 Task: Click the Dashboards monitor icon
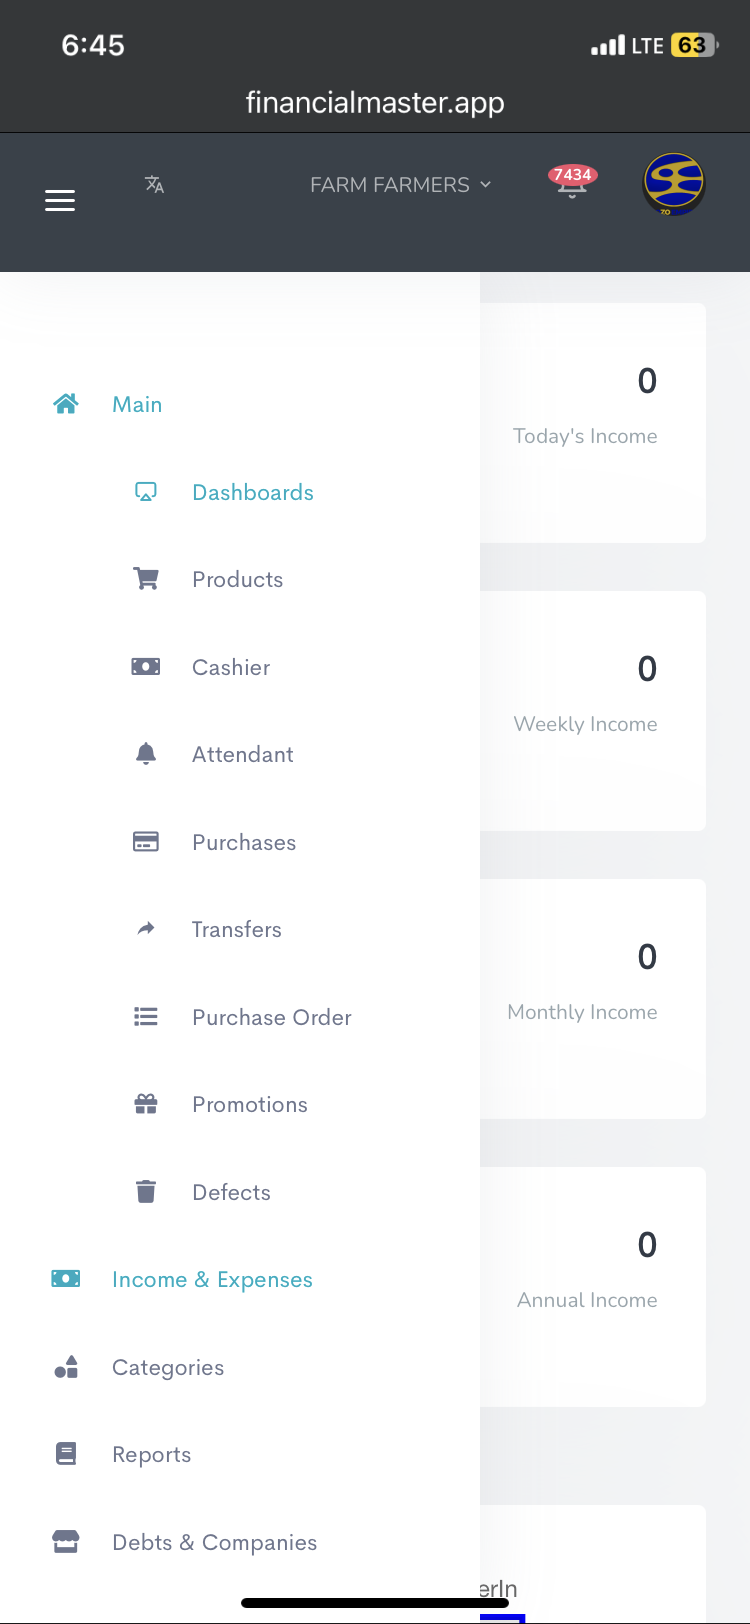coord(146,492)
